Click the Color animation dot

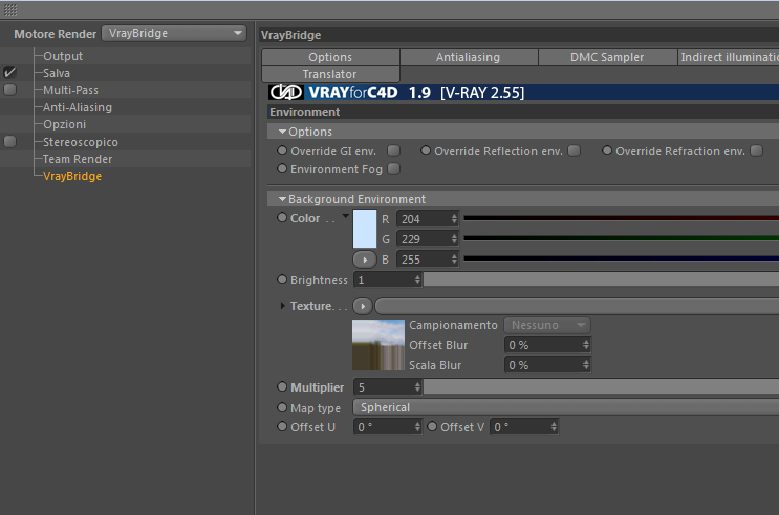coord(282,218)
